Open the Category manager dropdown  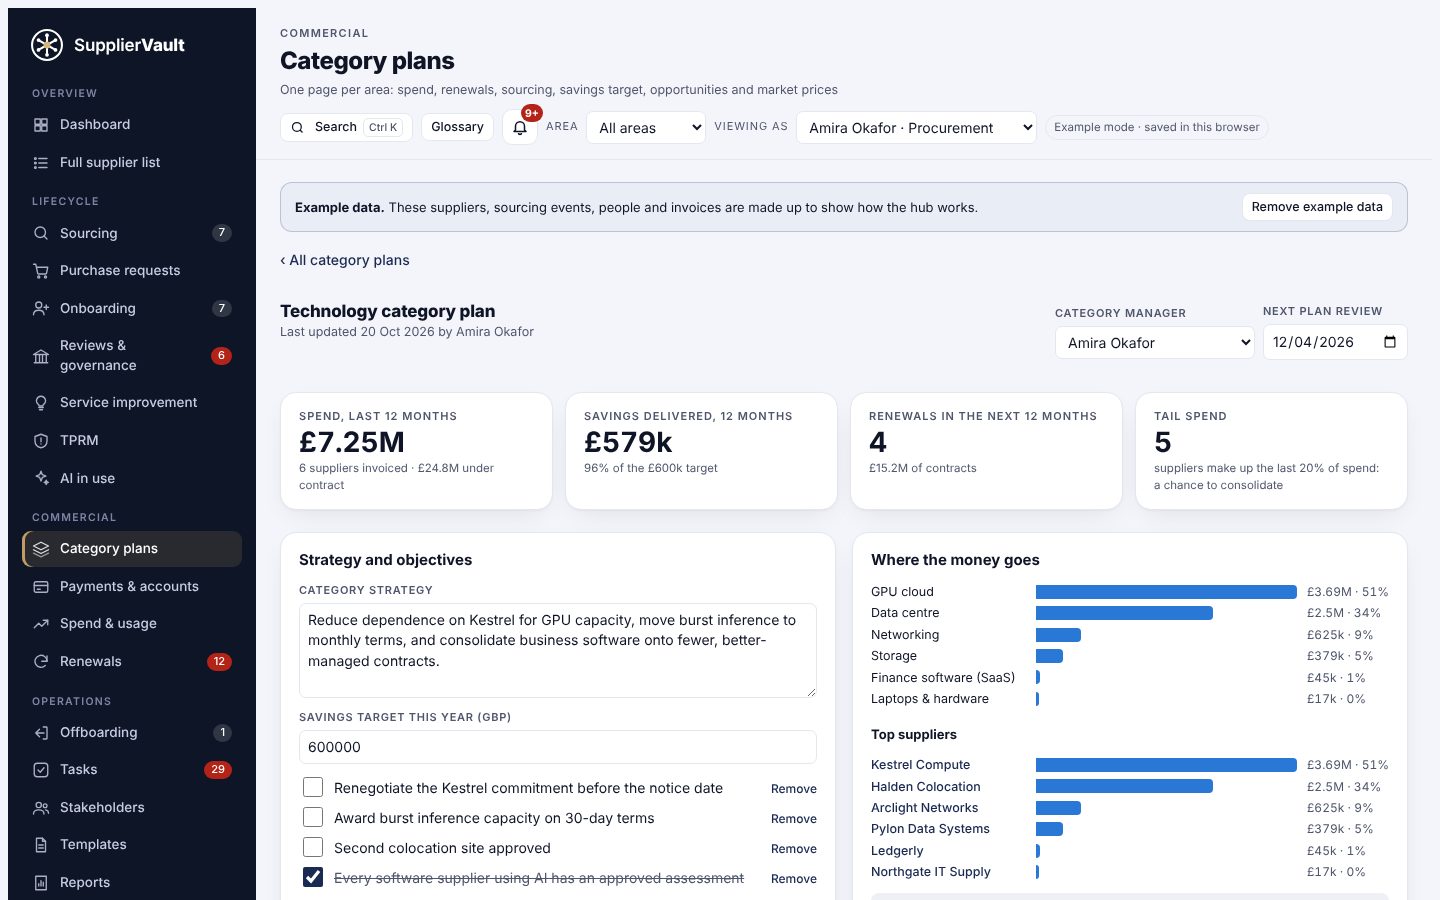click(x=1155, y=342)
